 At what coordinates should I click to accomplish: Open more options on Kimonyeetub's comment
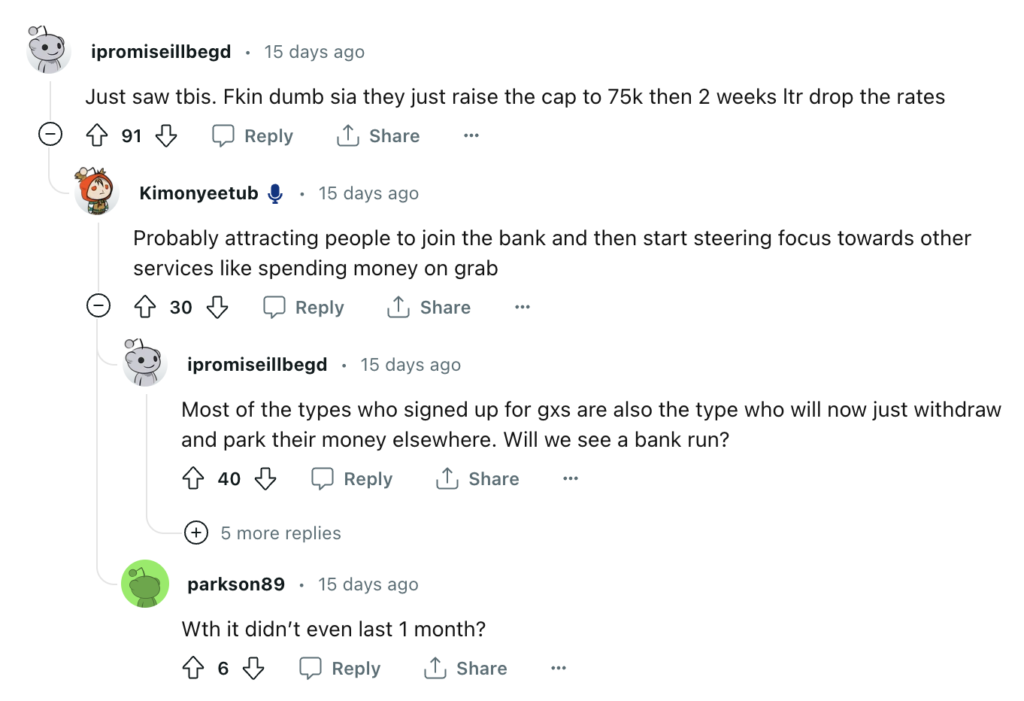522,307
